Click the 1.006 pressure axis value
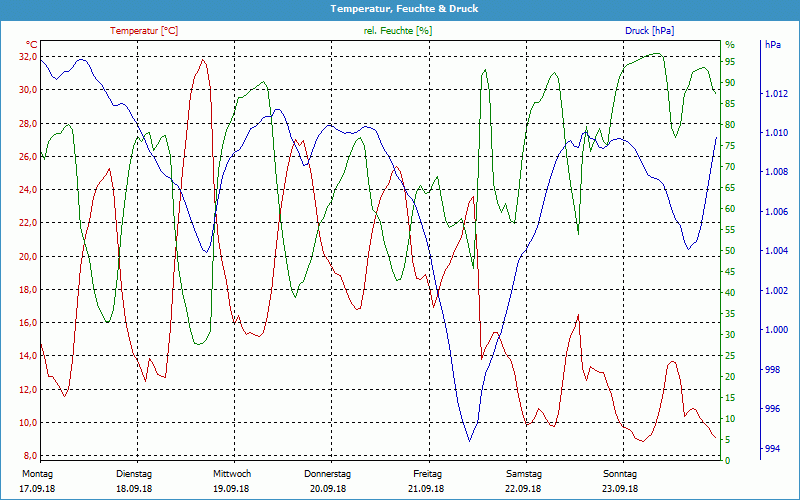The image size is (800, 500). click(x=776, y=212)
